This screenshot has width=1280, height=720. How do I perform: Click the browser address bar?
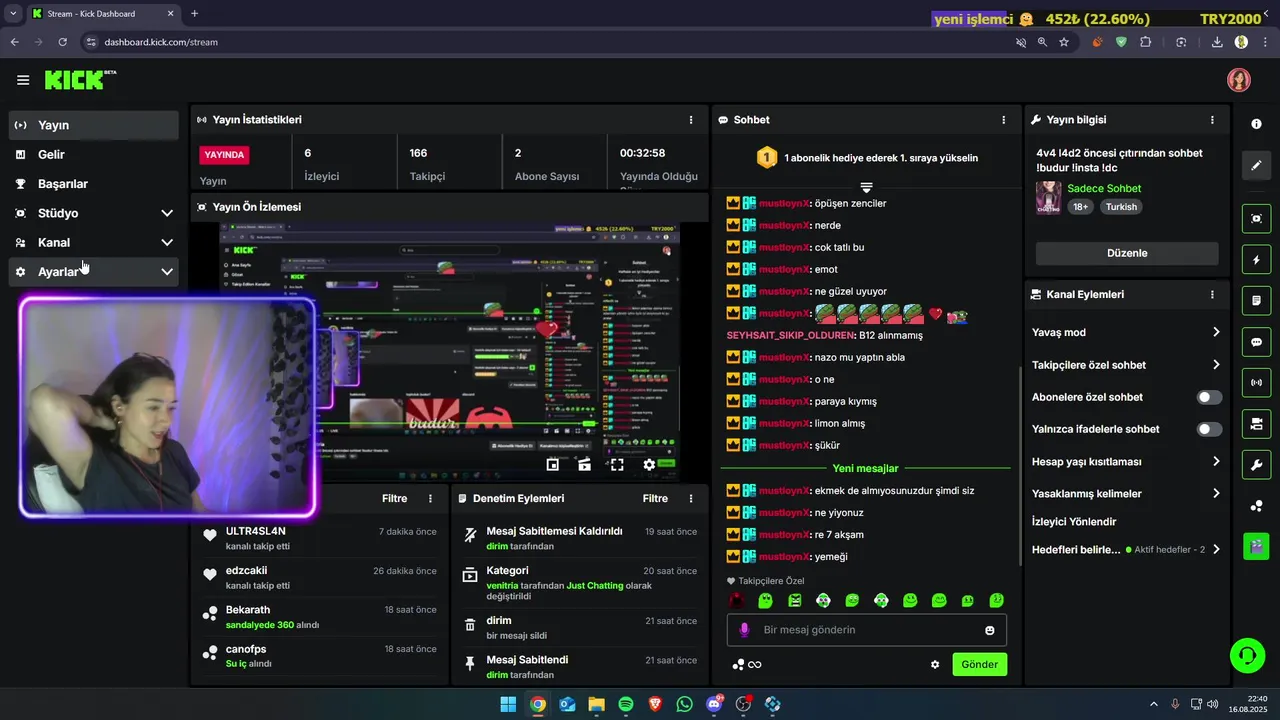(540, 42)
